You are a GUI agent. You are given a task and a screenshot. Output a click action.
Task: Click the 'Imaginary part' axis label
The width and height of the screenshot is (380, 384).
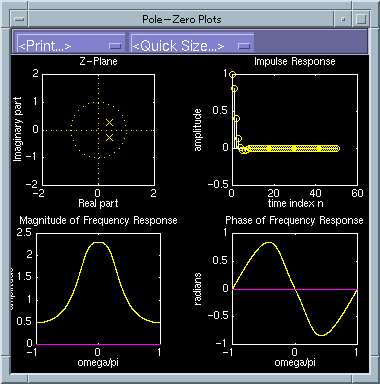coord(17,129)
